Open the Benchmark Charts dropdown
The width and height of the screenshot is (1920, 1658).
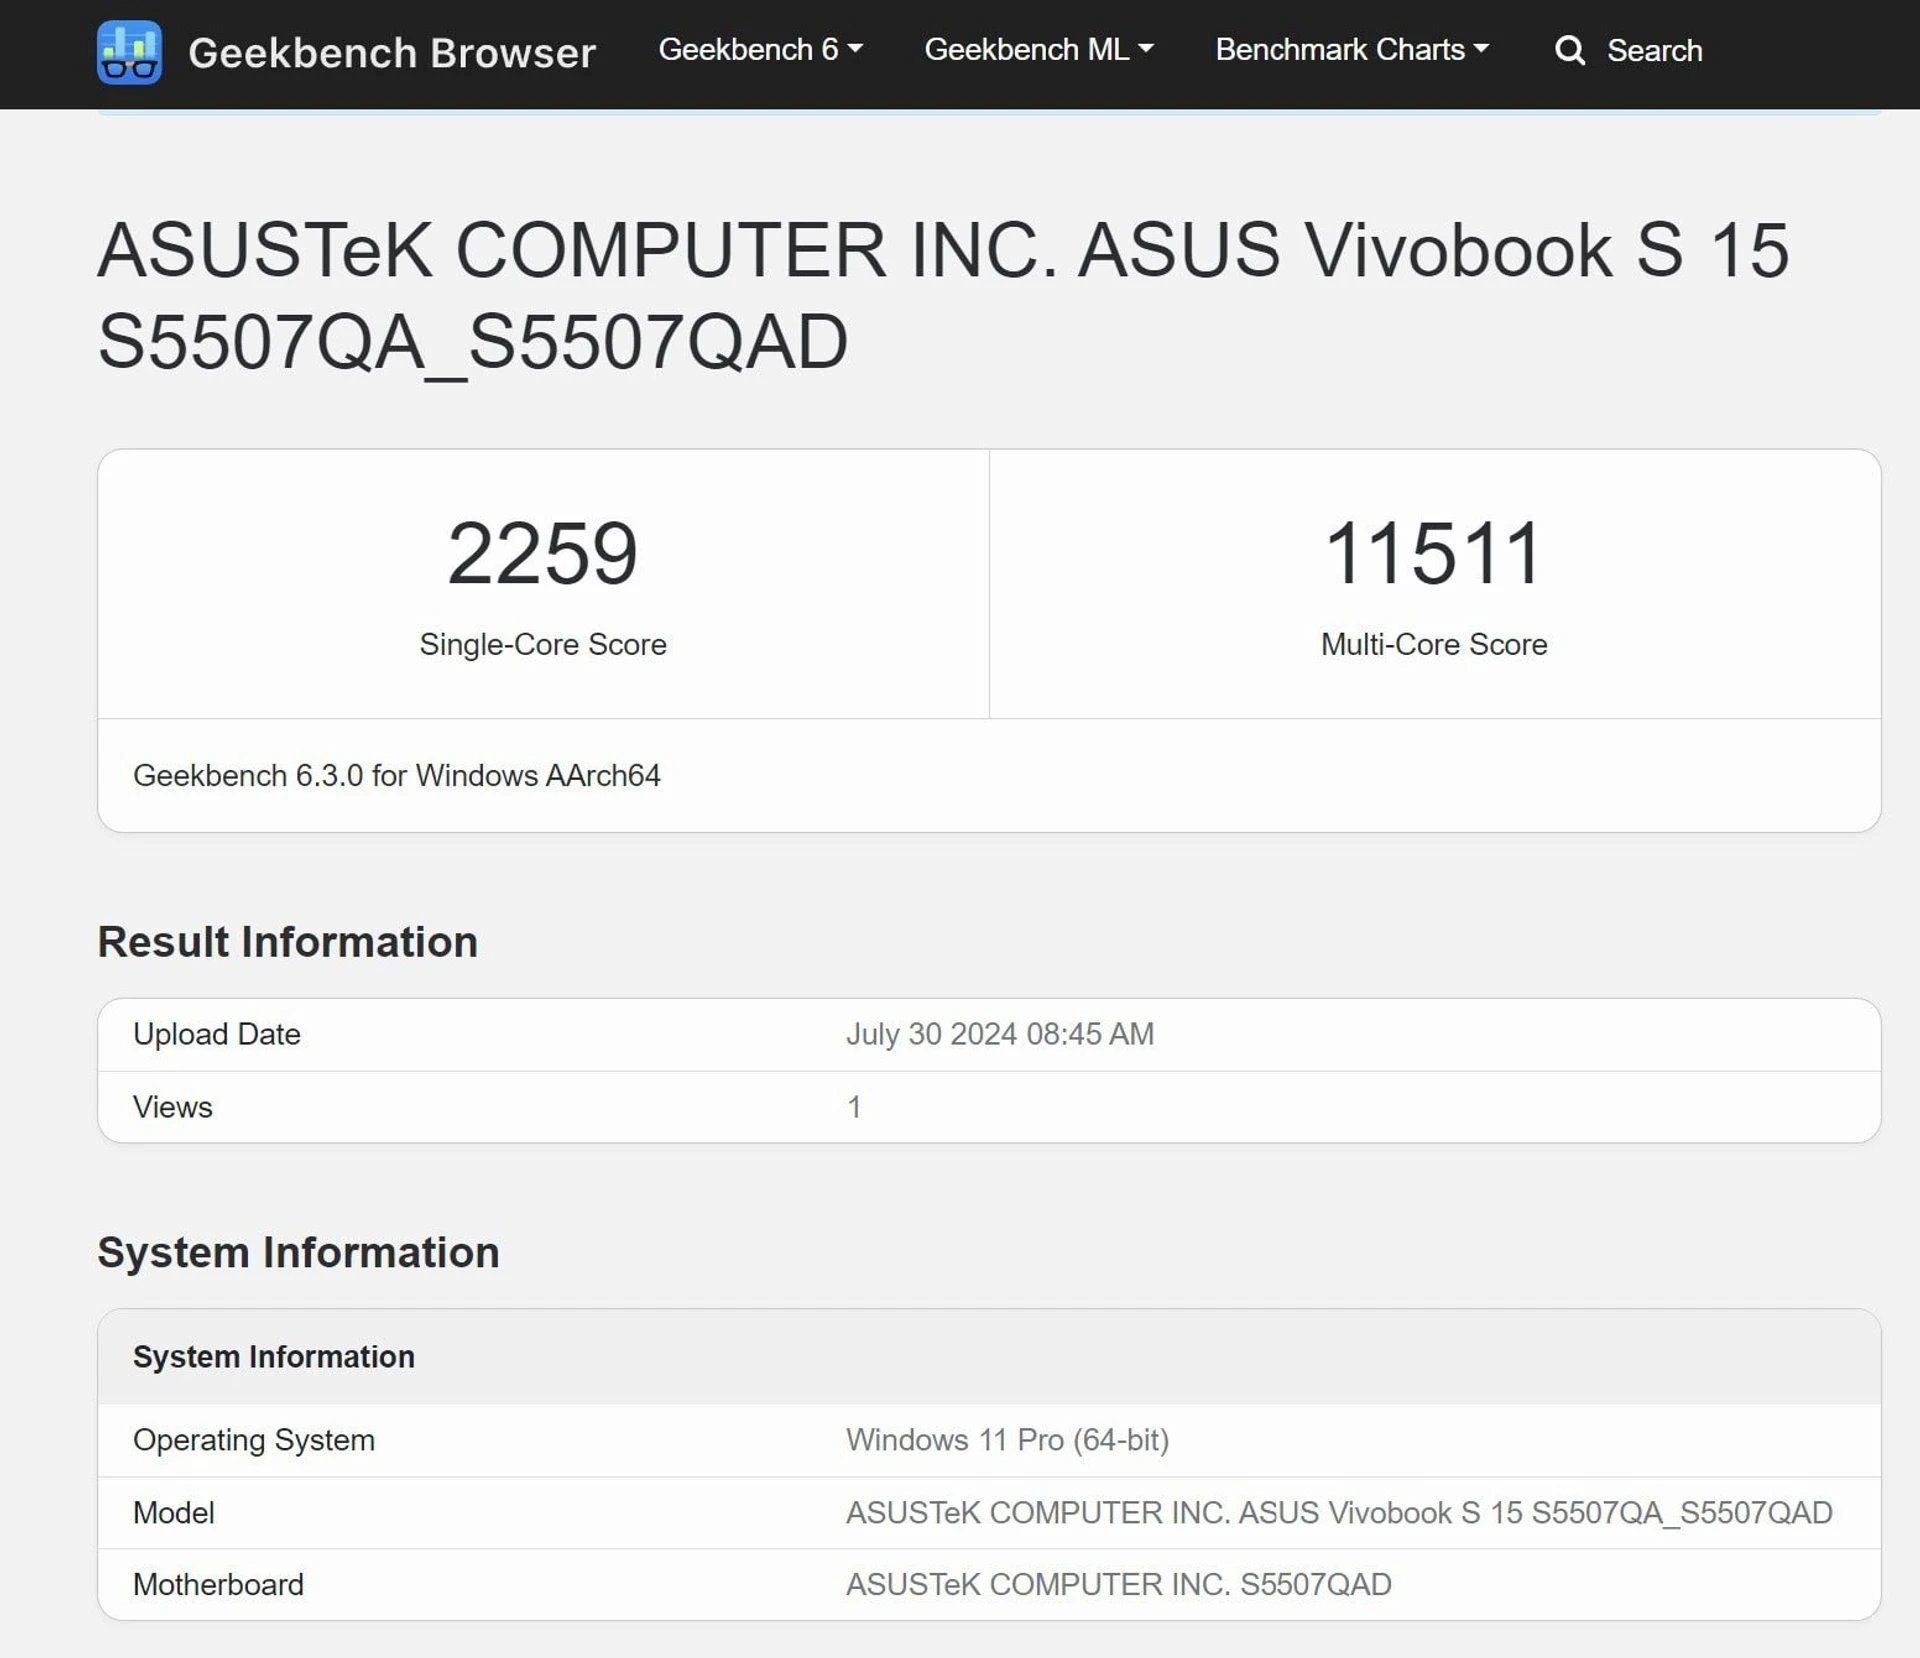(x=1352, y=50)
